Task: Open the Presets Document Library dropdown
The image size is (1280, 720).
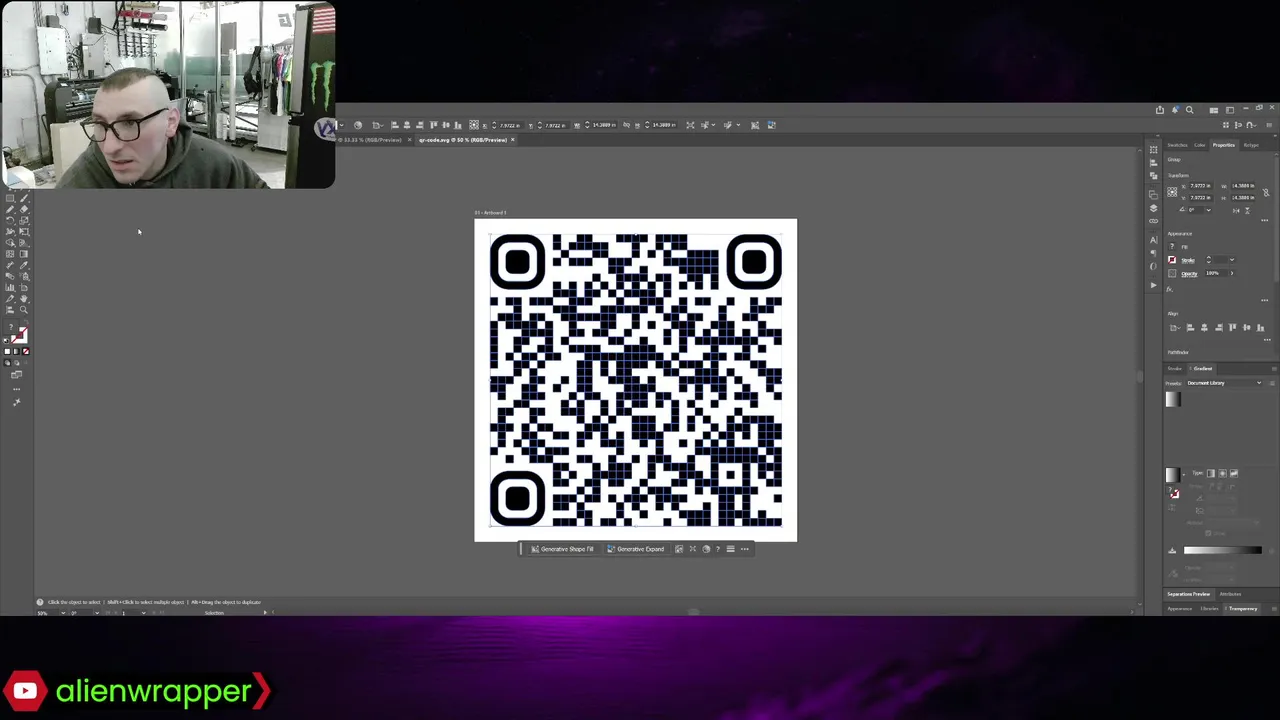Action: coord(1224,383)
